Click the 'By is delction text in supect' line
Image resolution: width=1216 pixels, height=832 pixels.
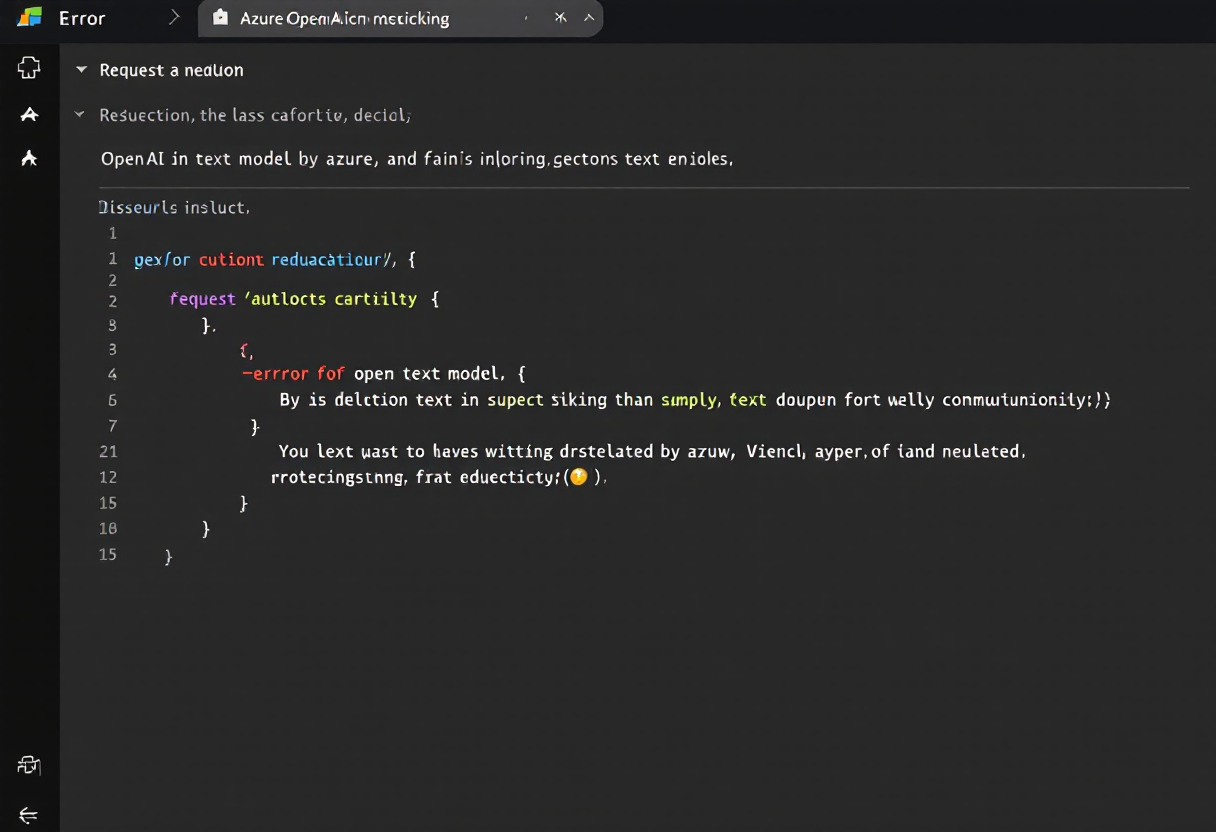(695, 400)
